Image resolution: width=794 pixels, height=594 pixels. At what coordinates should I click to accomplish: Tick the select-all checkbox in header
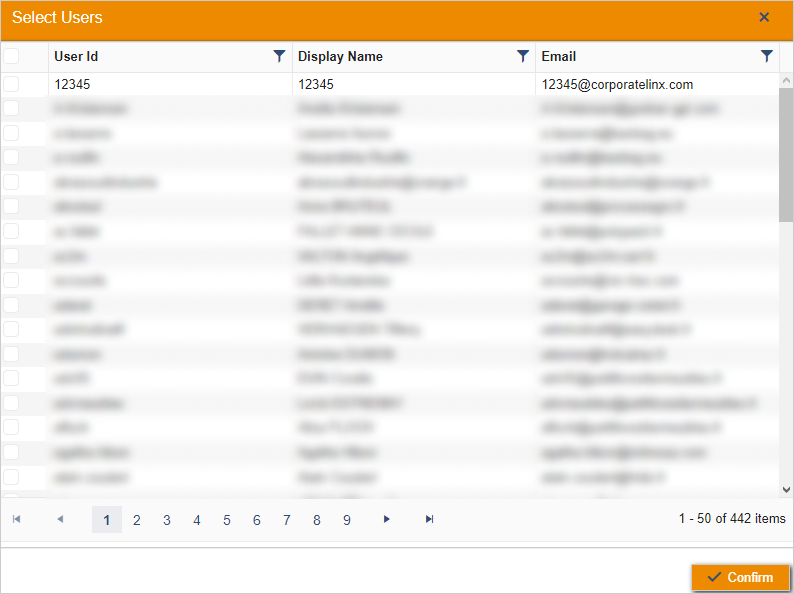(11, 57)
